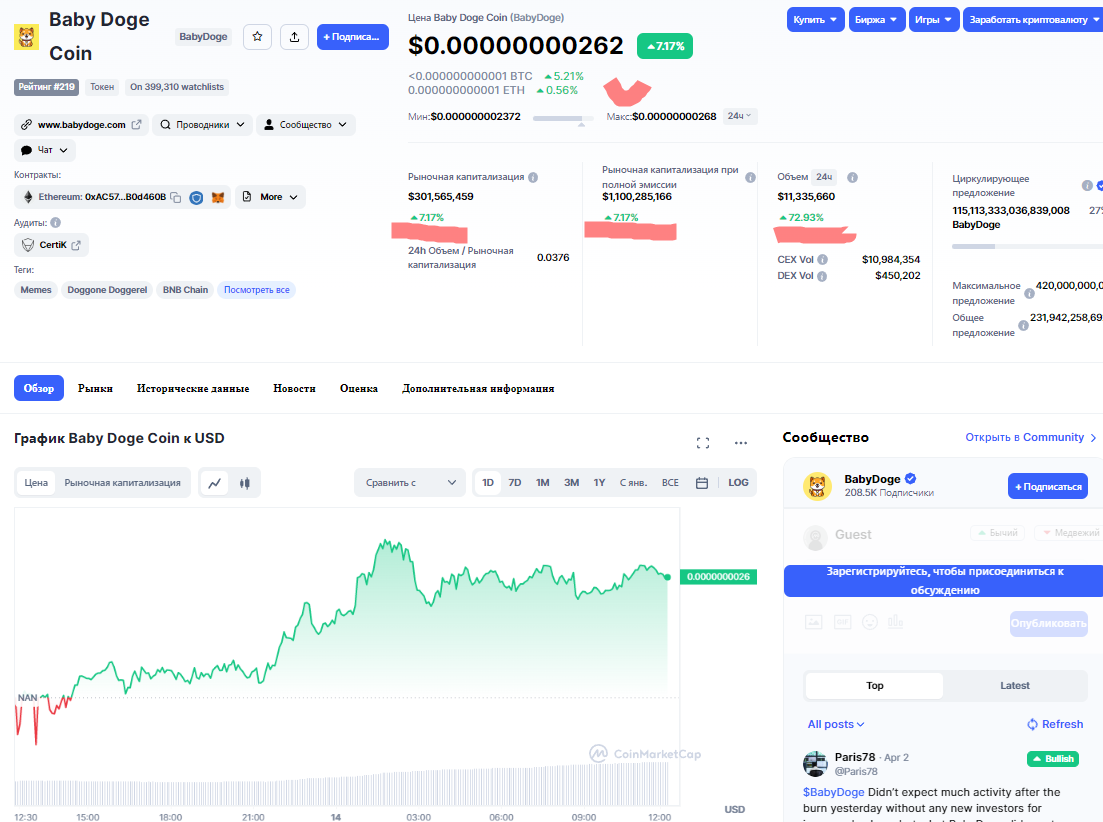Click register to join discussion banner
The width and height of the screenshot is (1103, 822).
point(944,581)
